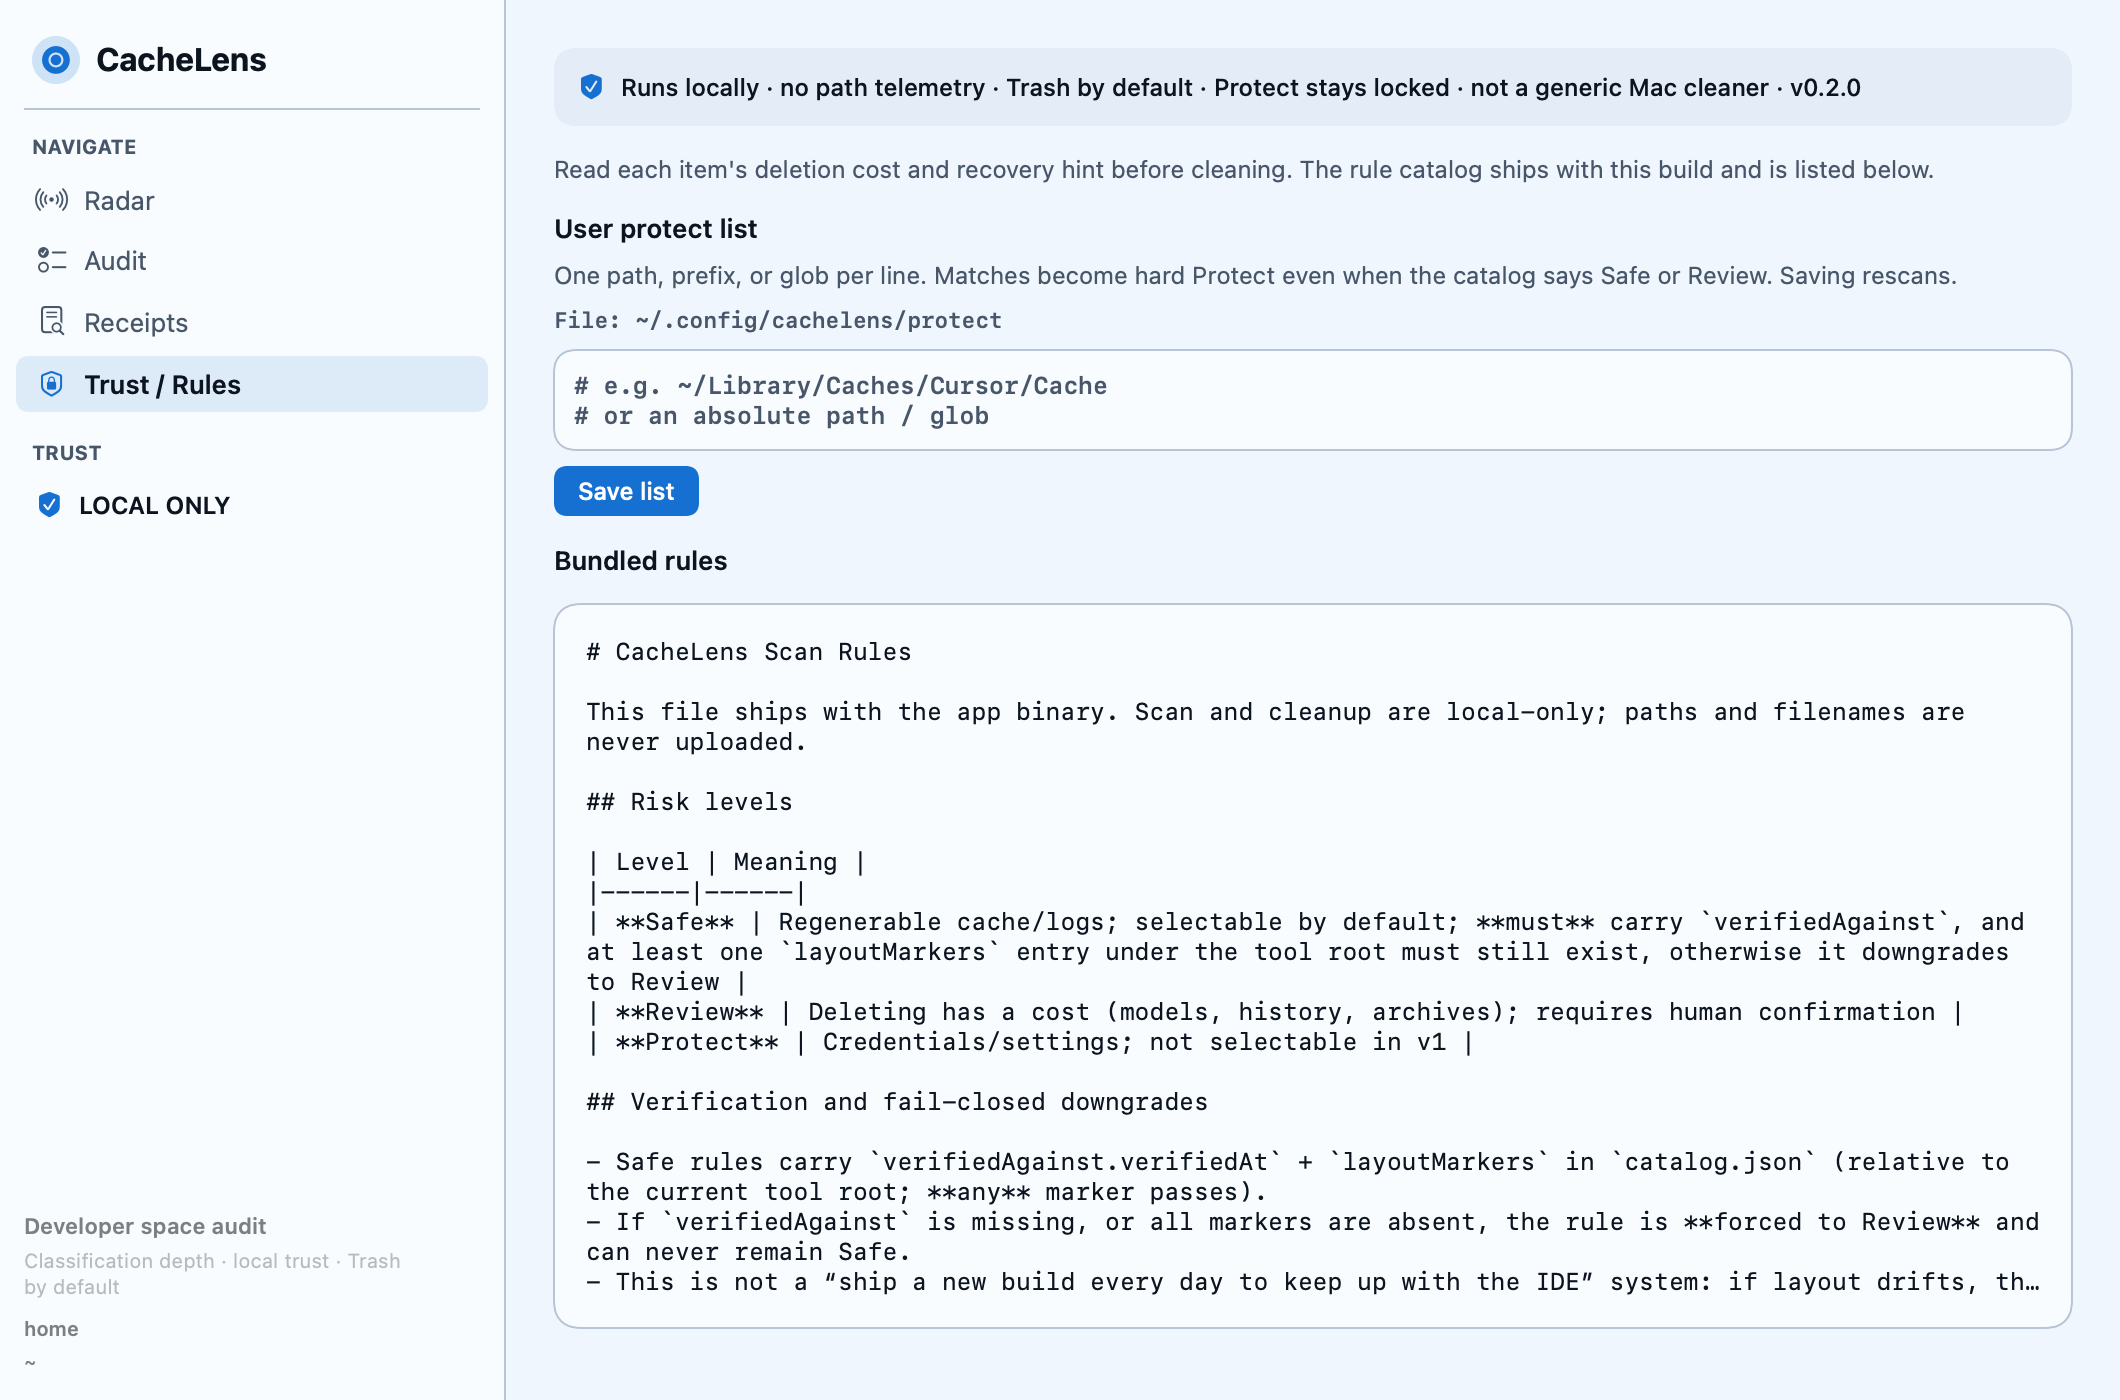Click the 'Read each item's deletion cost' sentence
The width and height of the screenshot is (2120, 1400).
point(1244,170)
